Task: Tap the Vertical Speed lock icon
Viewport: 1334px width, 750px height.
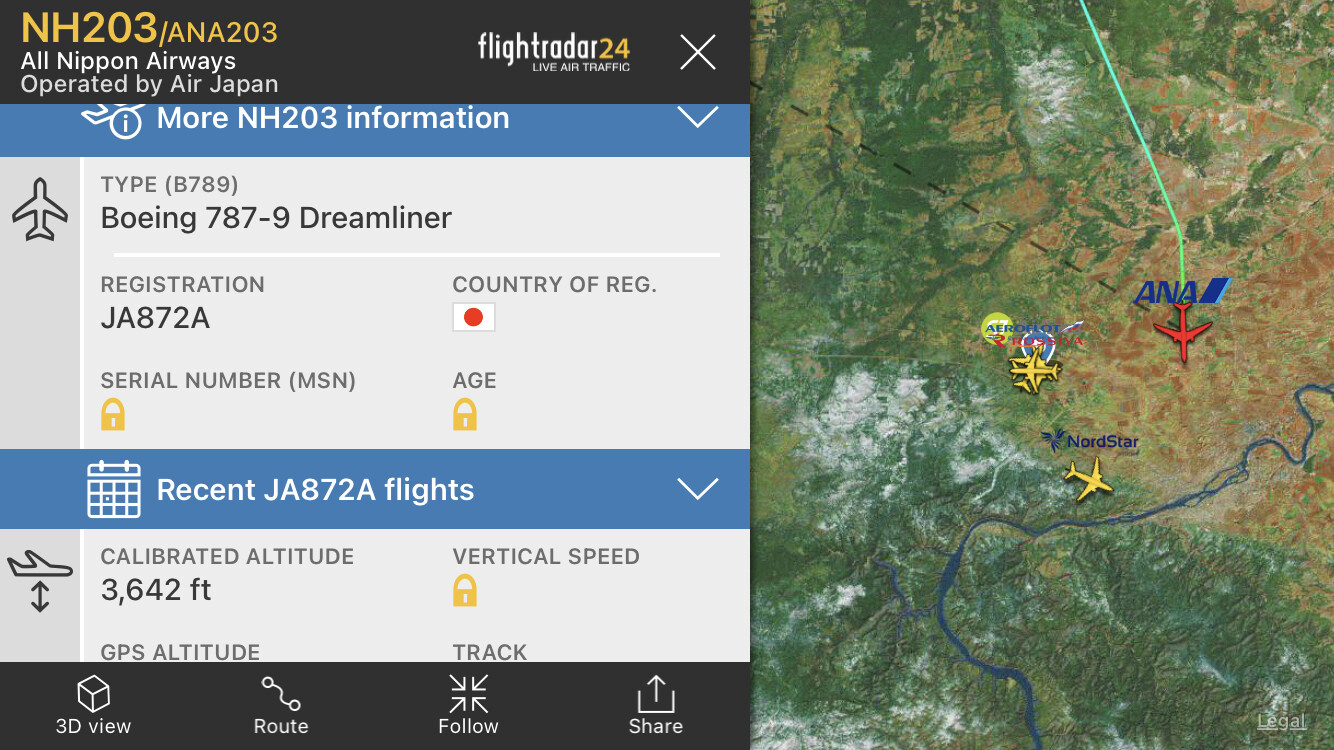Action: (465, 590)
